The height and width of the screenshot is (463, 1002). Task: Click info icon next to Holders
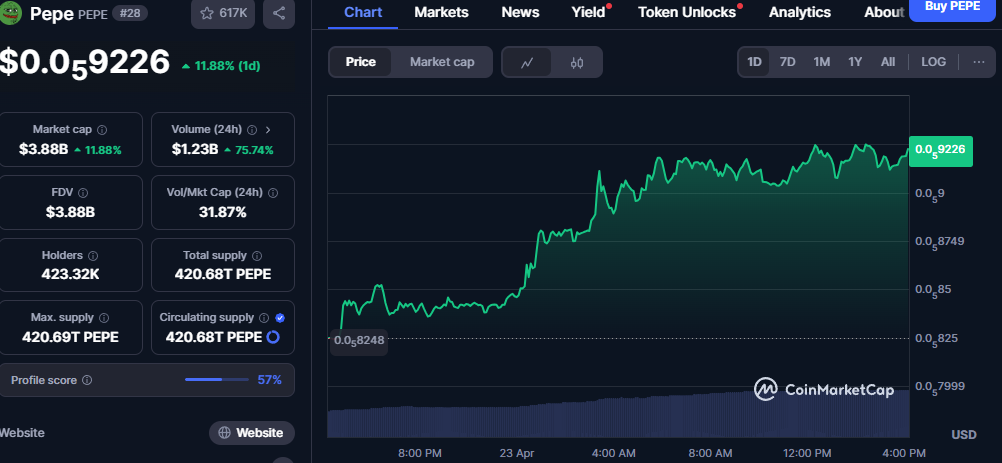[x=93, y=255]
